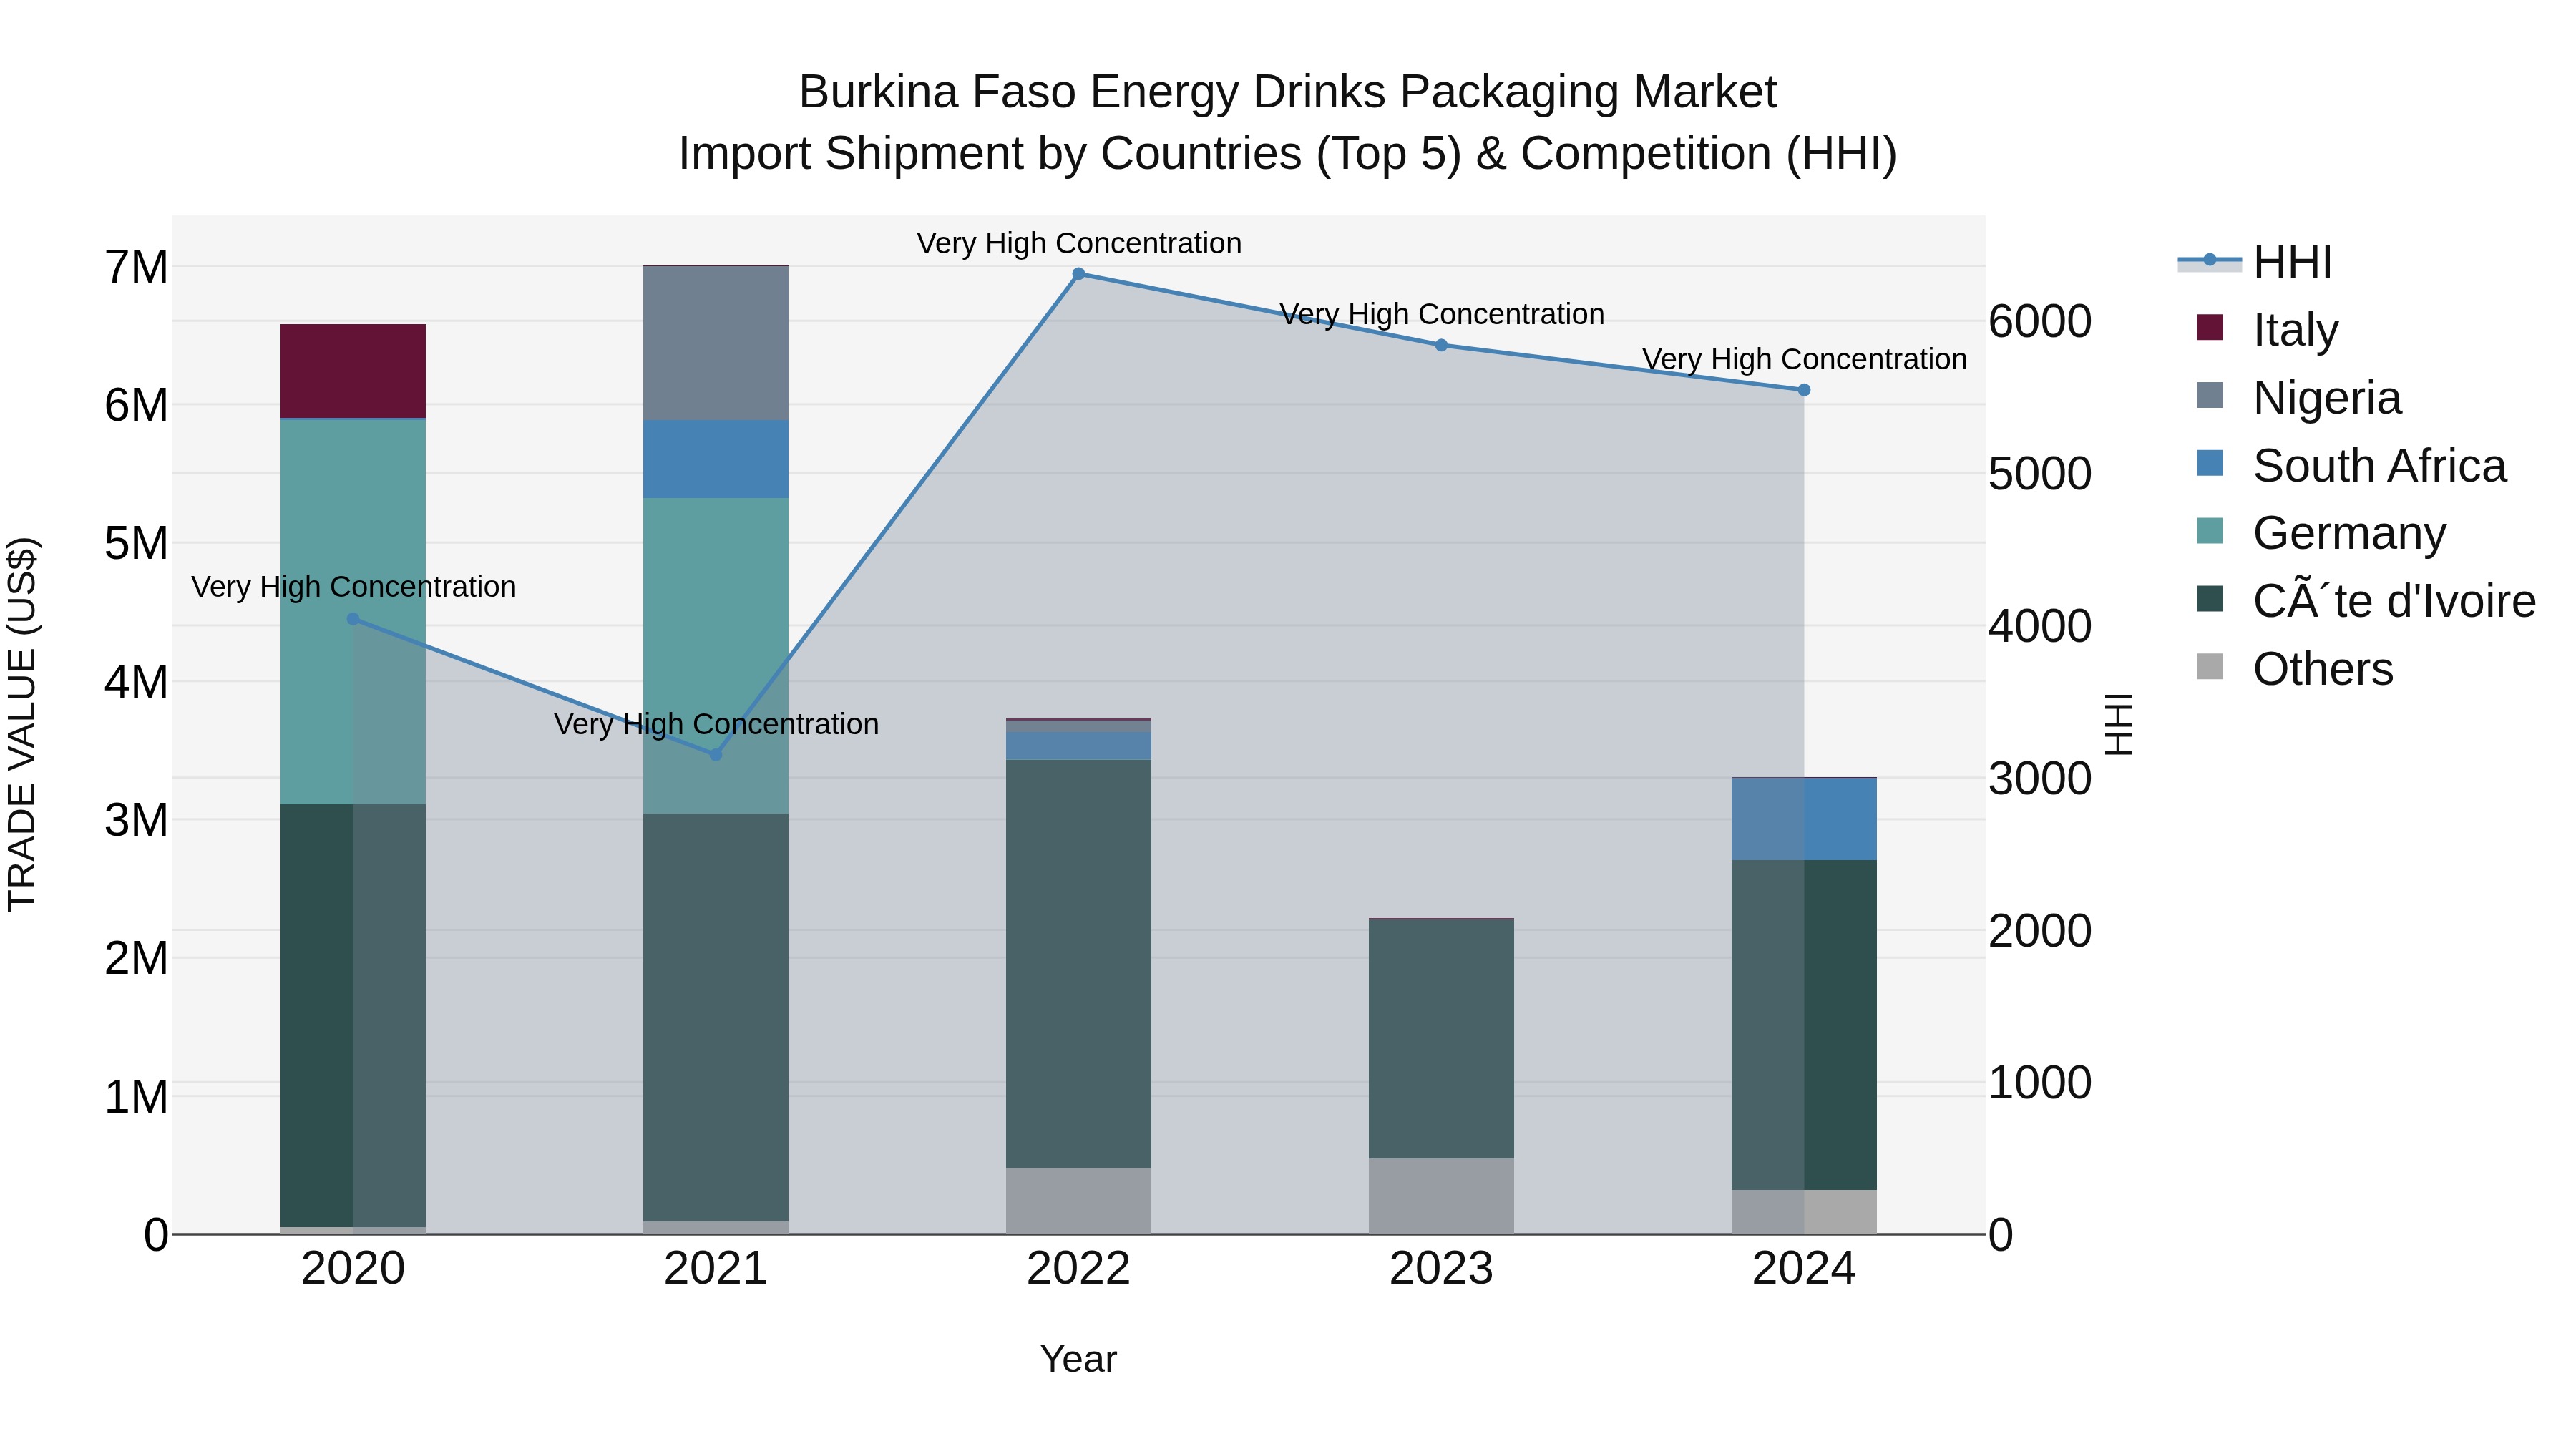
Task: Click the 2022 Very High Concentration annotation
Action: click(1079, 243)
